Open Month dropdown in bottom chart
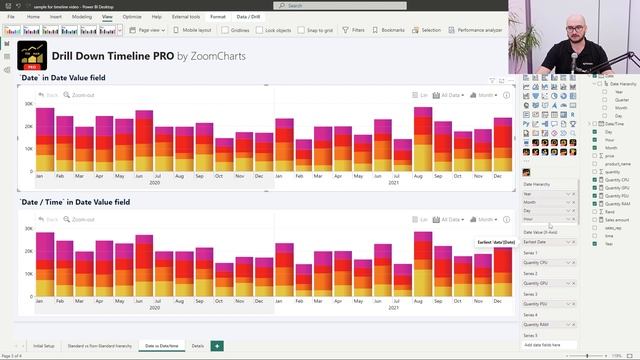Viewport: 640px width, 360px height. click(484, 220)
